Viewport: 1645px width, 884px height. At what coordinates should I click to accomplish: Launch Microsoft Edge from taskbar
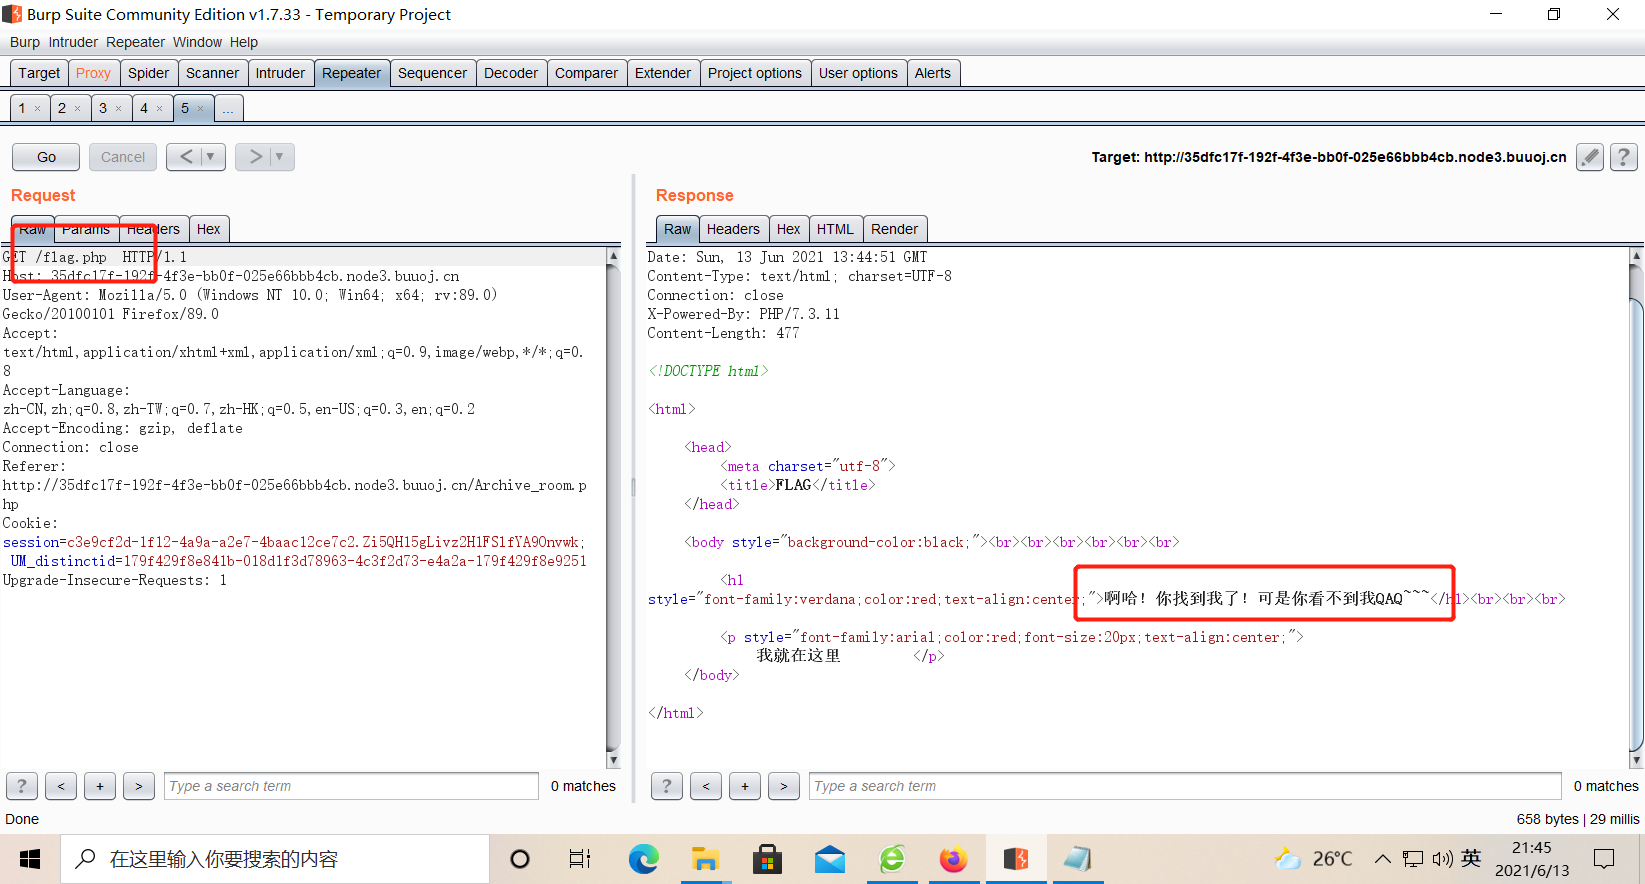(x=643, y=859)
